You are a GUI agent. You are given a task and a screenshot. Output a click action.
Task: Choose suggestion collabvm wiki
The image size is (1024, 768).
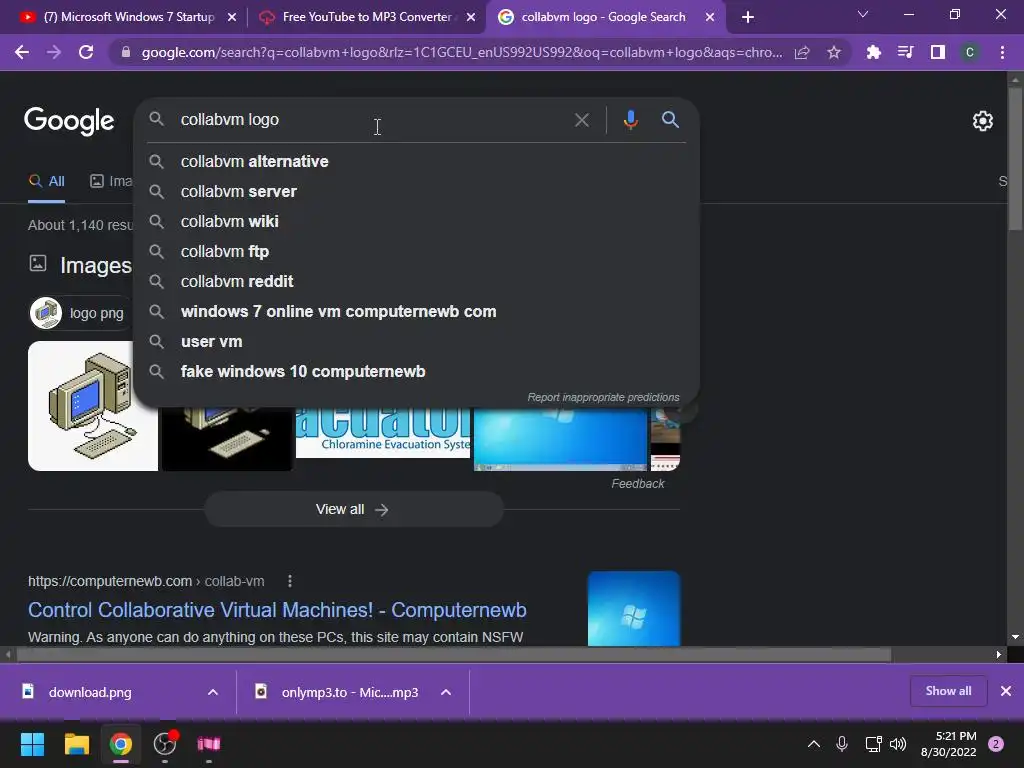(417, 221)
